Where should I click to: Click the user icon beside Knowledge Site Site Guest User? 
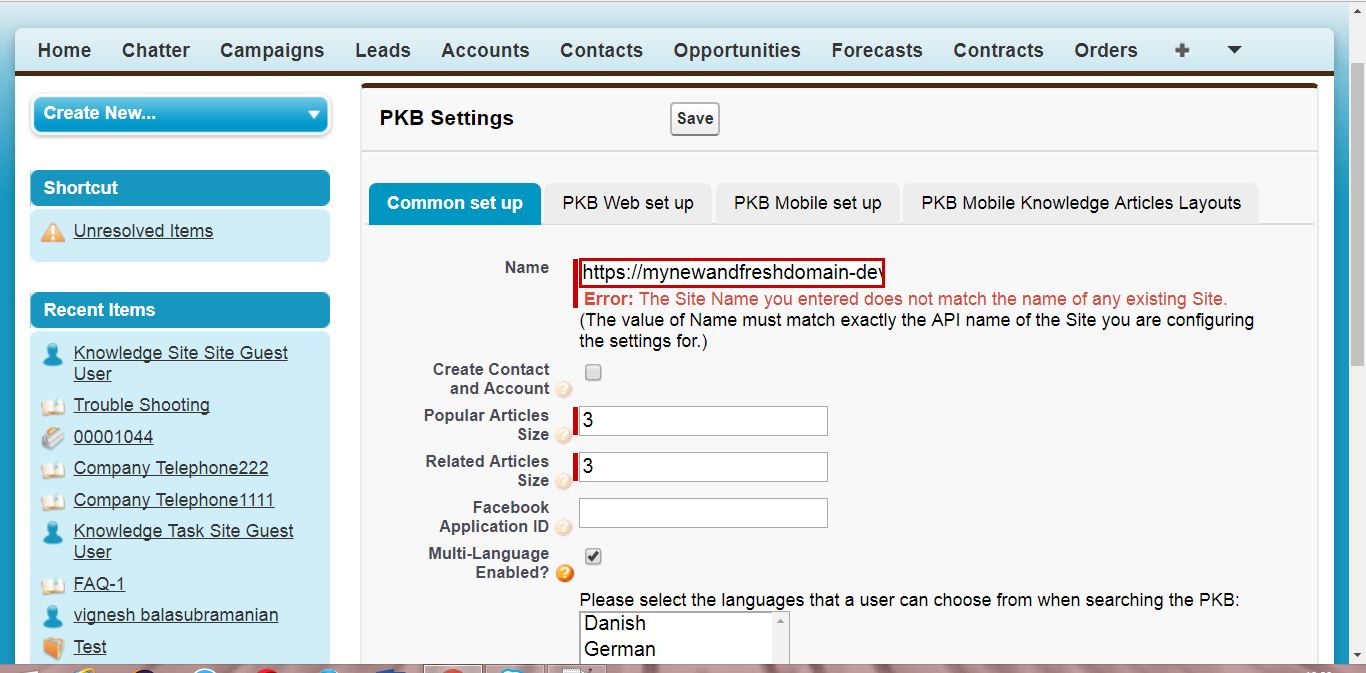pyautogui.click(x=53, y=354)
